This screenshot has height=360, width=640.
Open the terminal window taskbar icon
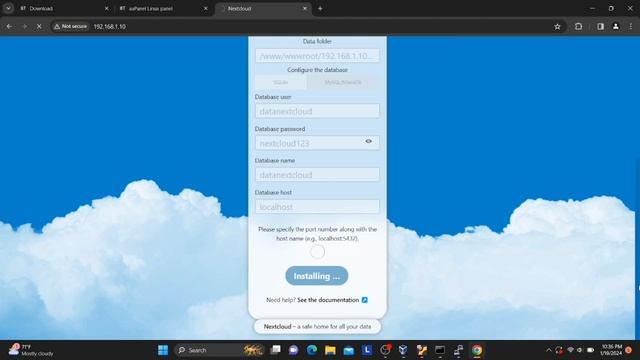440,350
